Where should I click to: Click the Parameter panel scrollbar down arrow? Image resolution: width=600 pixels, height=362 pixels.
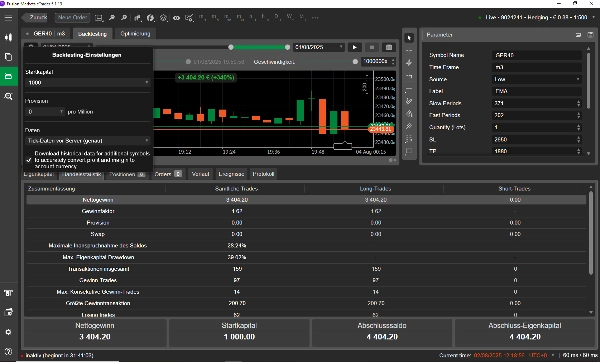pos(589,153)
